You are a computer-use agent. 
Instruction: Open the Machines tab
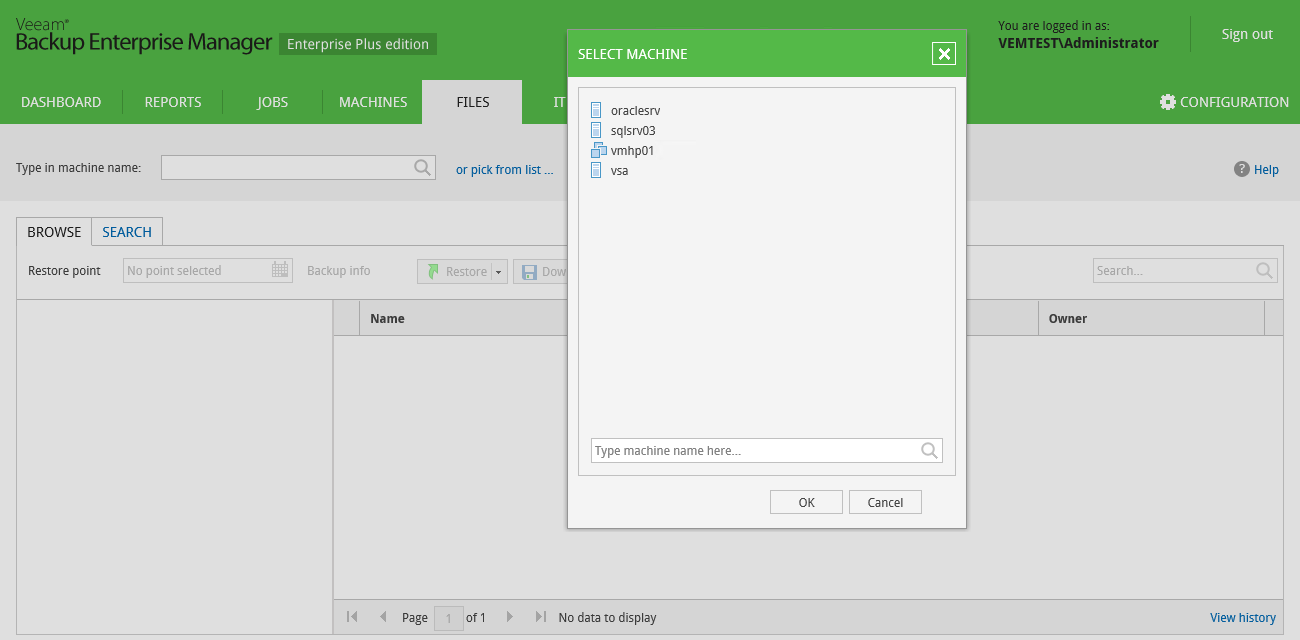click(x=373, y=102)
